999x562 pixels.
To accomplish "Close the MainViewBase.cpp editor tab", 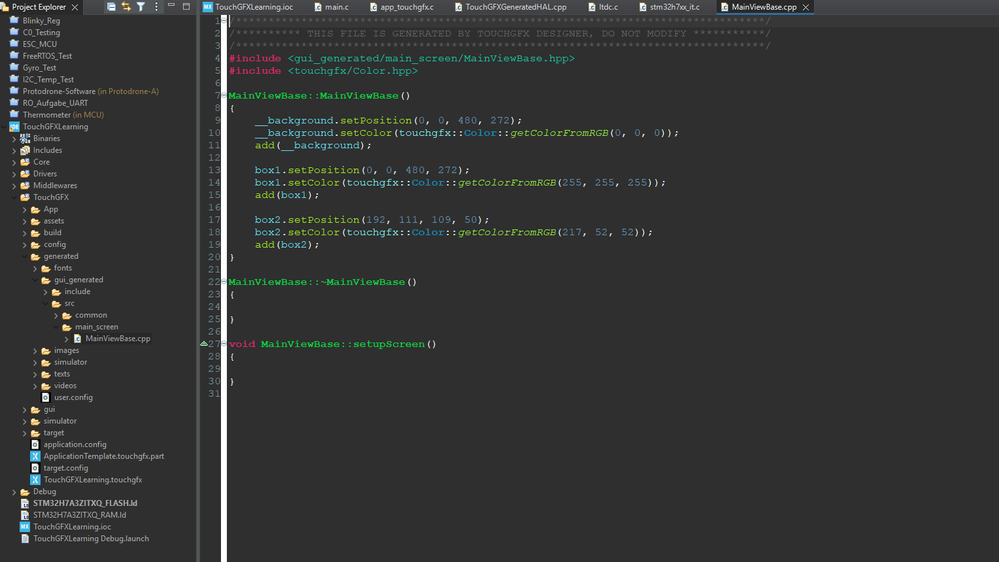I will pyautogui.click(x=806, y=7).
